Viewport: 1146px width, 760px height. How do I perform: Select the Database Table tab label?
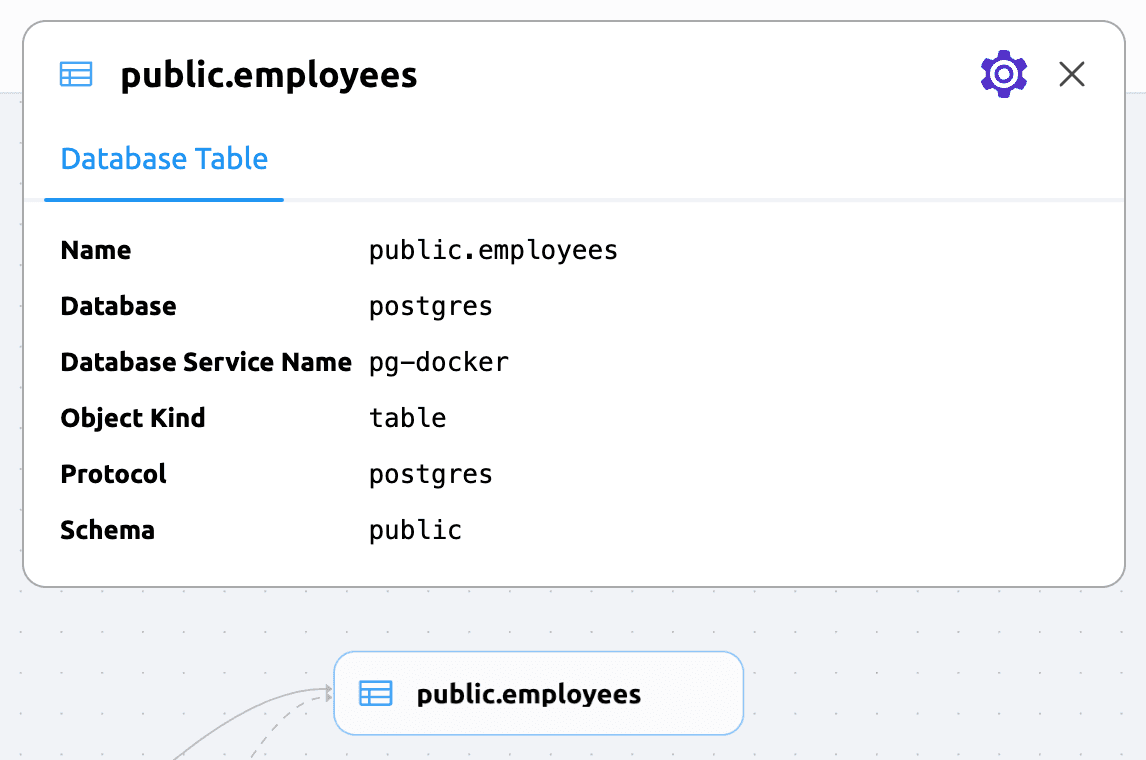(163, 158)
